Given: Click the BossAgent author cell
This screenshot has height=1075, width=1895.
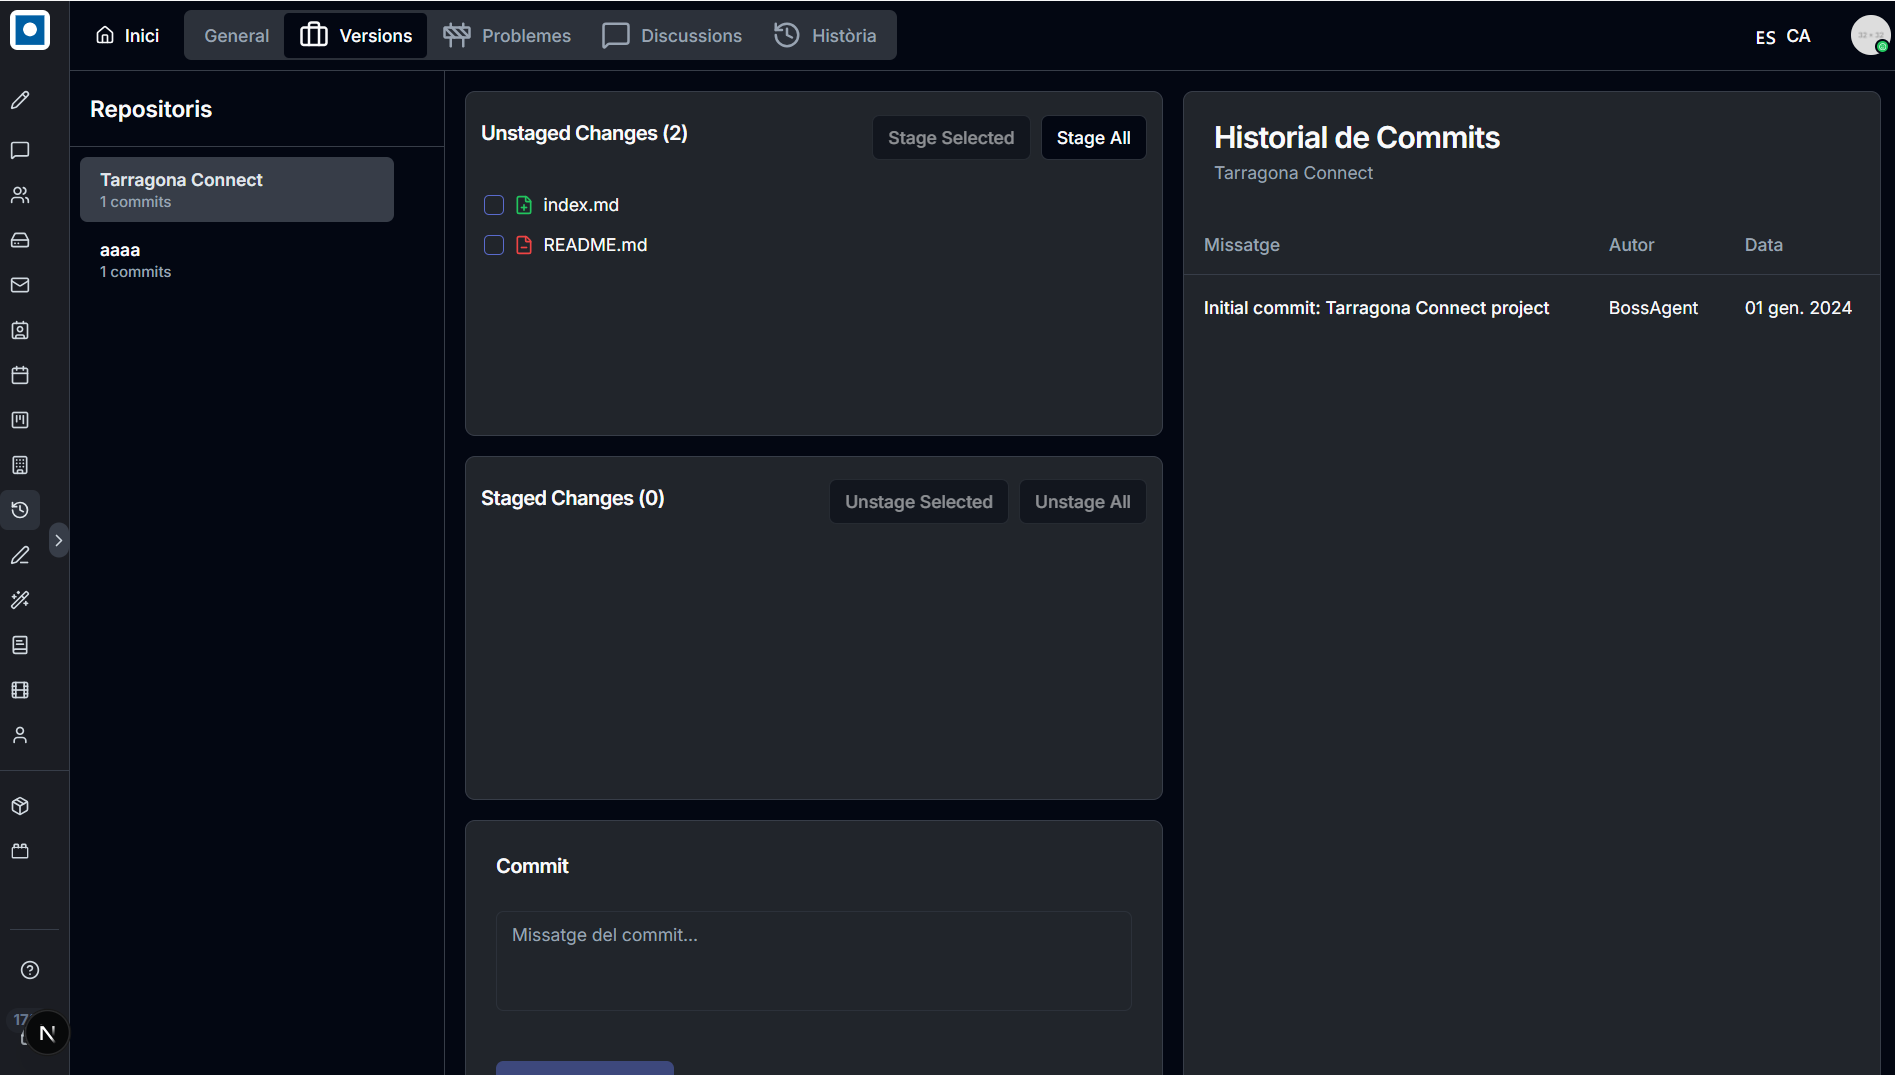Looking at the screenshot, I should tap(1653, 308).
